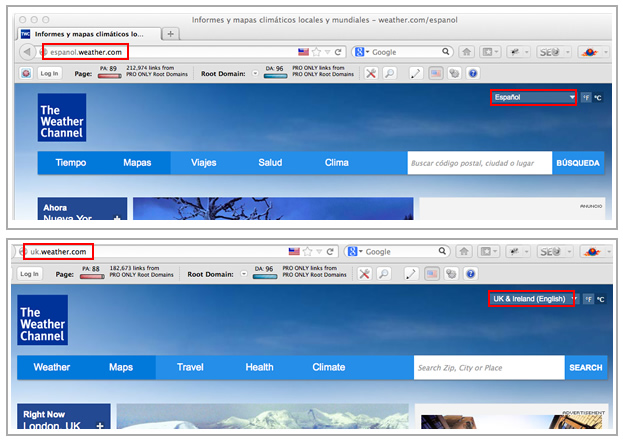The width and height of the screenshot is (623, 444).
Task: Click the reload icon in the uk.weather.com browser
Action: [338, 252]
